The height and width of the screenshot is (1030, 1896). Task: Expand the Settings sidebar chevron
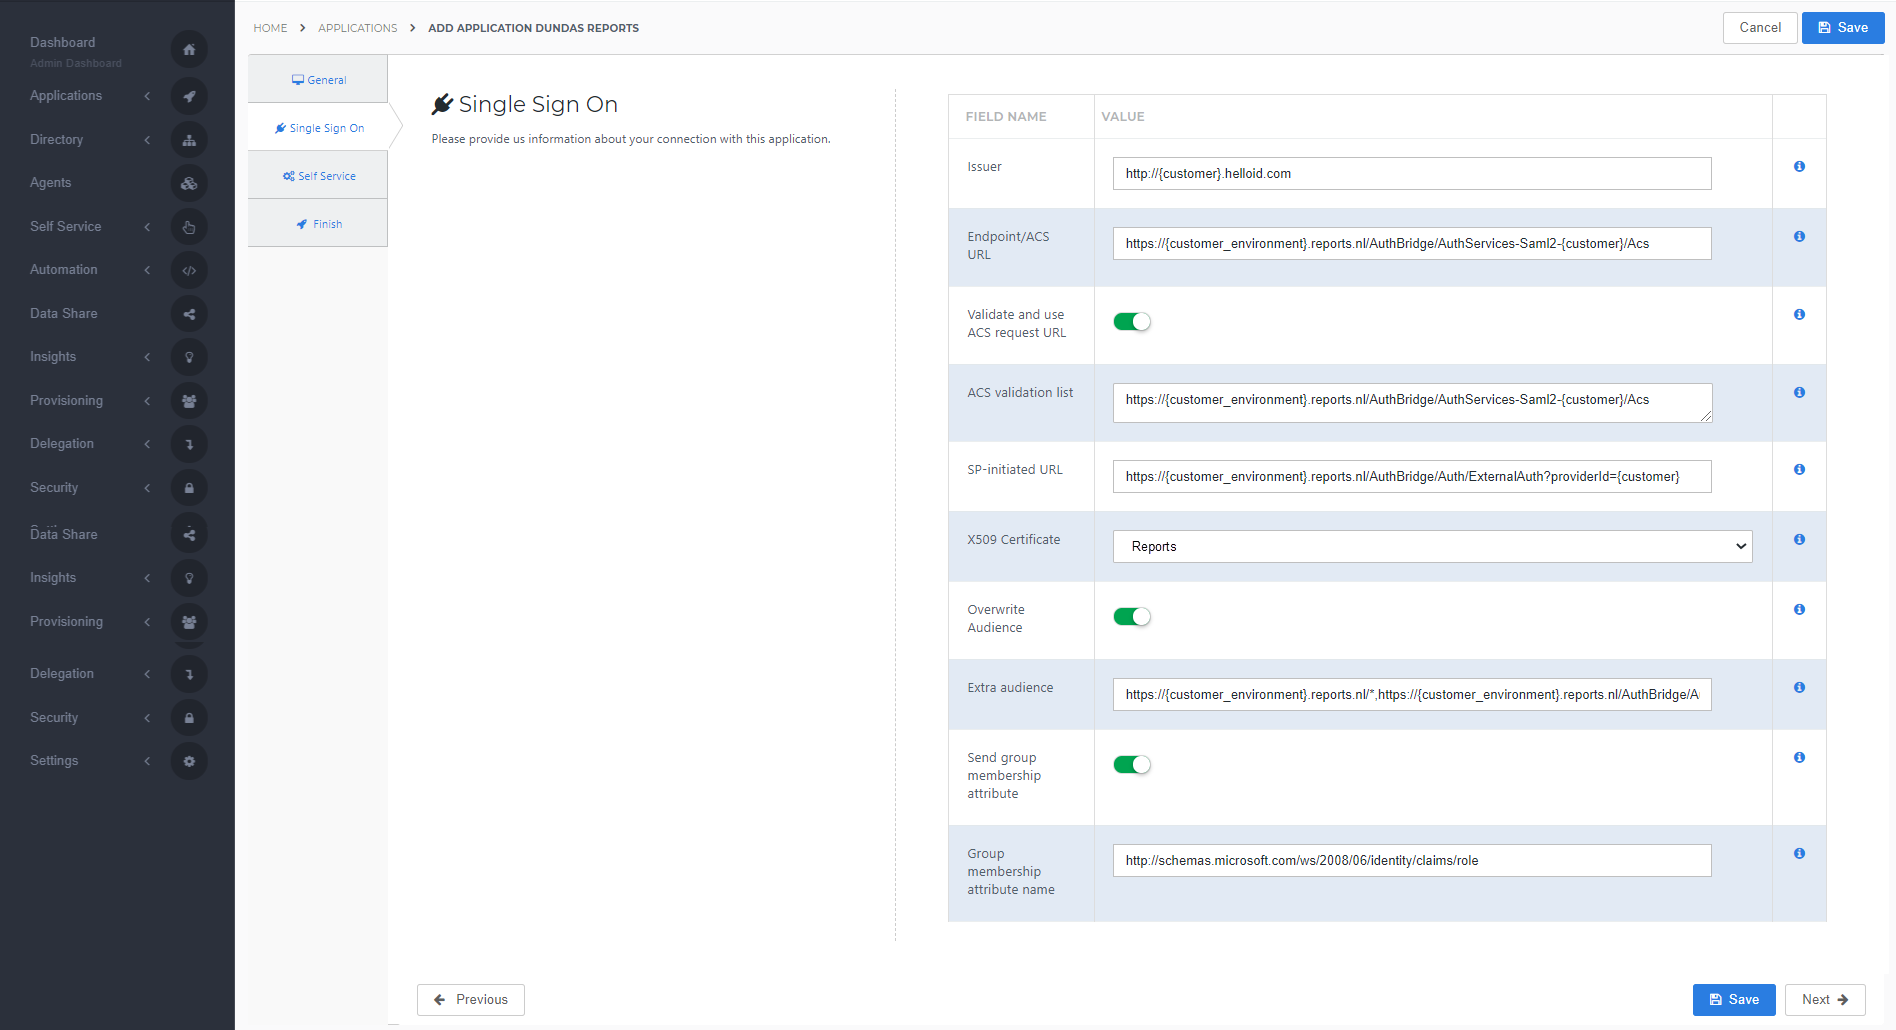[x=147, y=761]
